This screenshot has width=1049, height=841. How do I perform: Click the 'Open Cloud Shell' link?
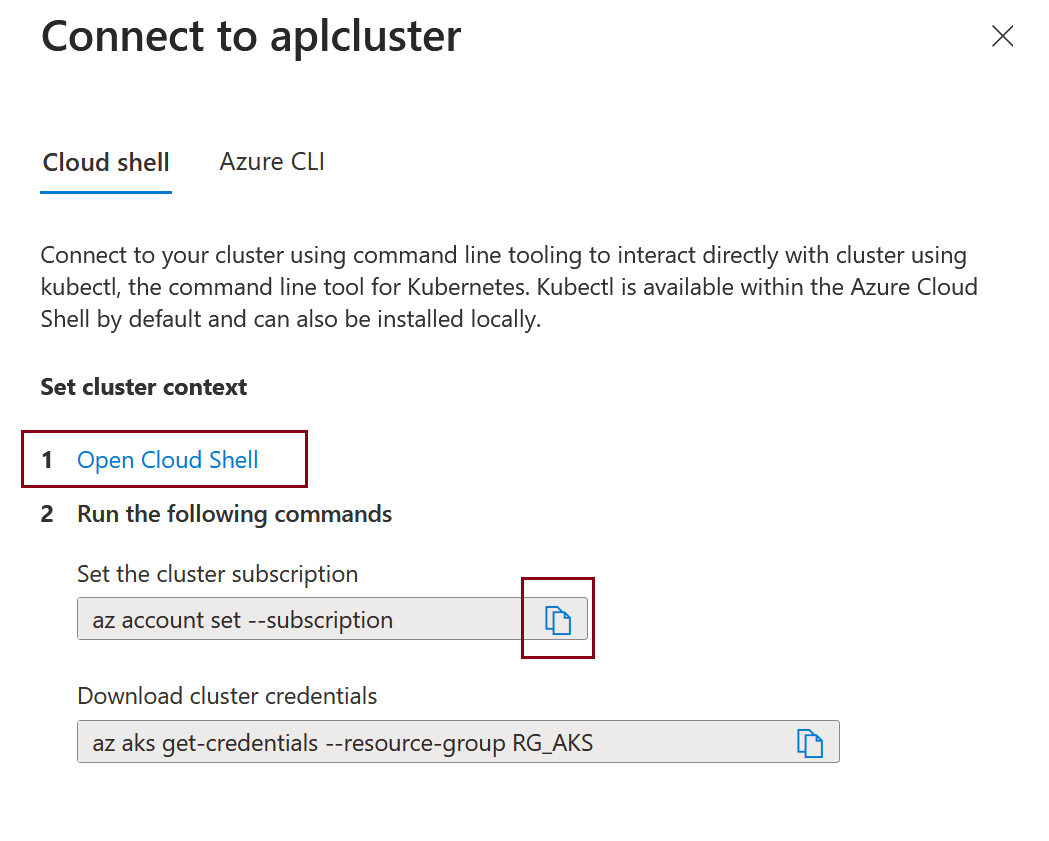(167, 459)
